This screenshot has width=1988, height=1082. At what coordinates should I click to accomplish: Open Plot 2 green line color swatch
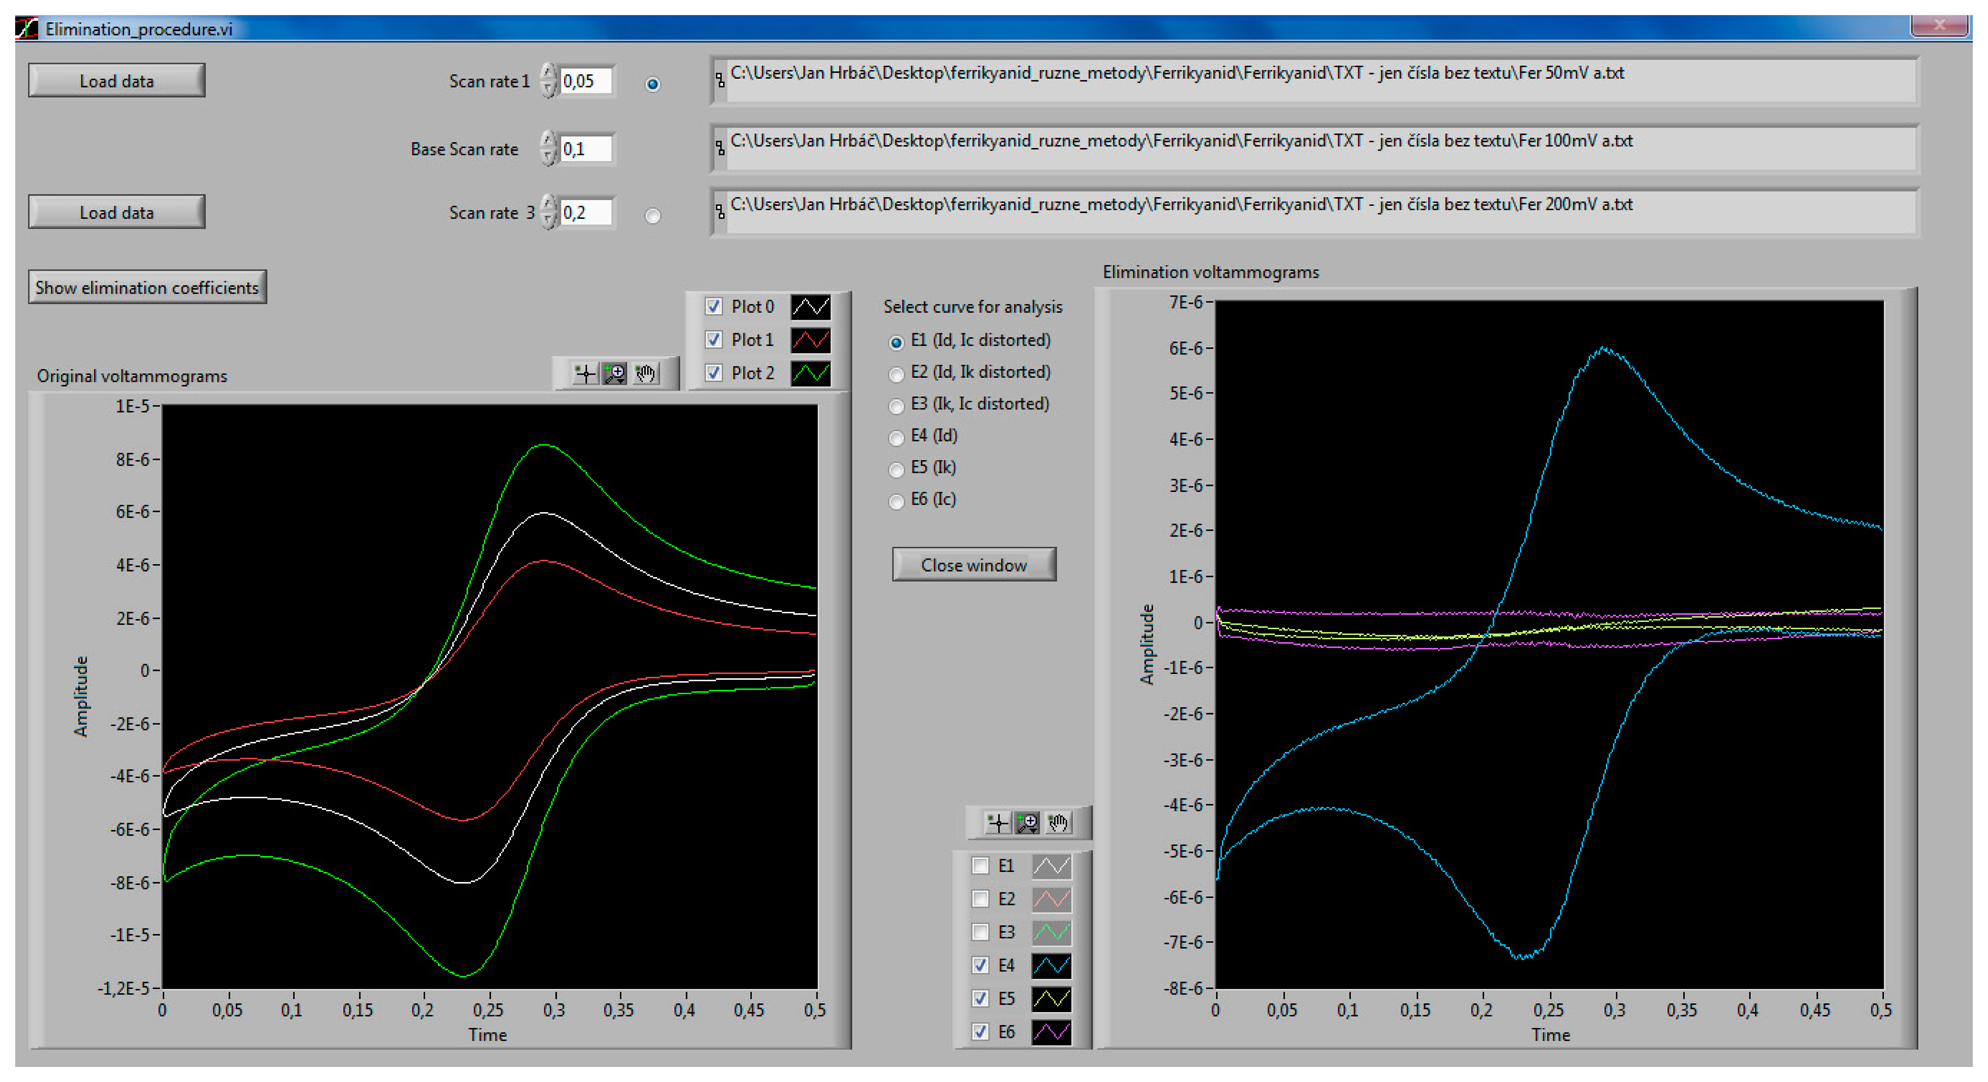pyautogui.click(x=810, y=373)
